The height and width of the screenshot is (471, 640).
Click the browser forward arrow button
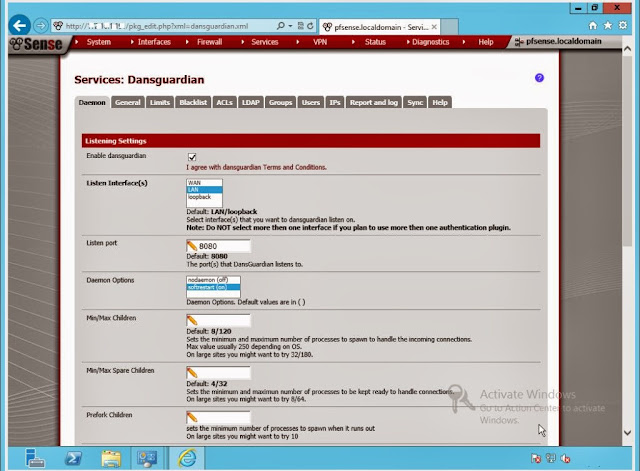click(x=40, y=26)
